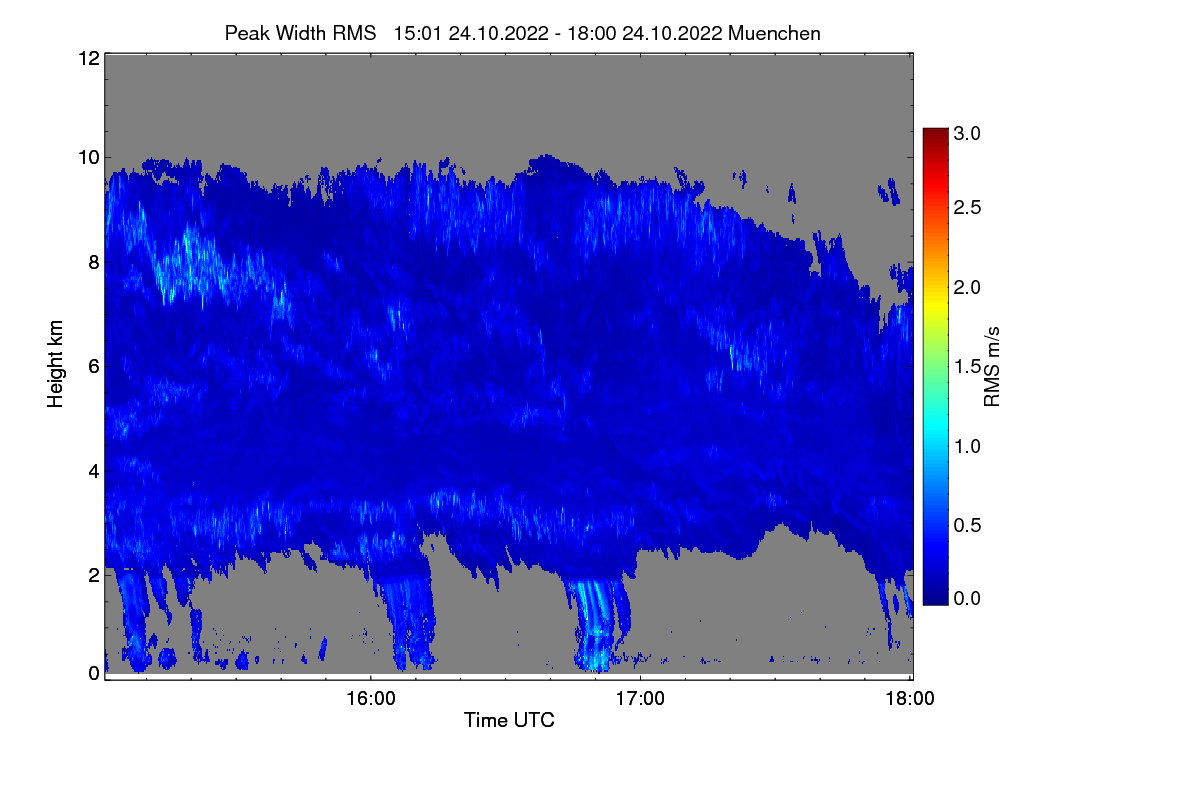Click the 'RMS m/s' colorbar title
Image resolution: width=1200 pixels, height=800 pixels.
[993, 366]
